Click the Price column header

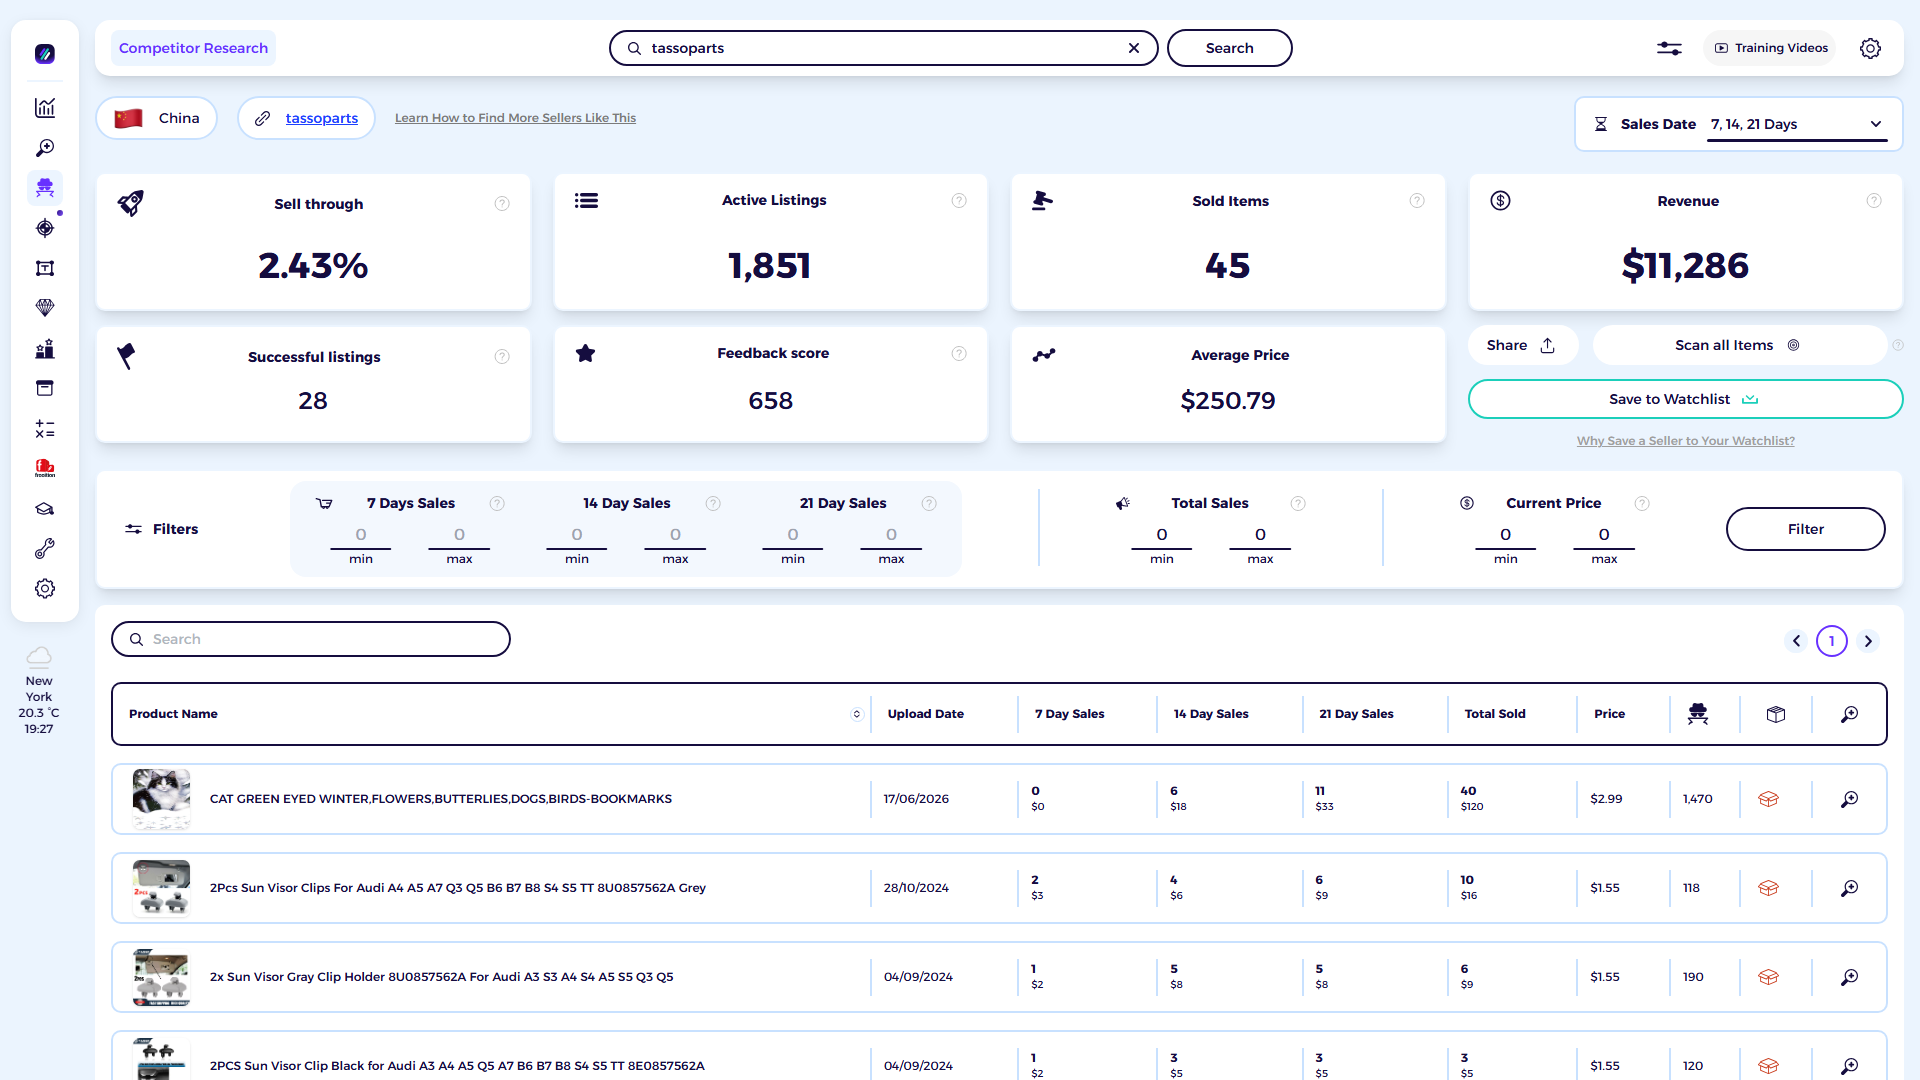pos(1609,714)
